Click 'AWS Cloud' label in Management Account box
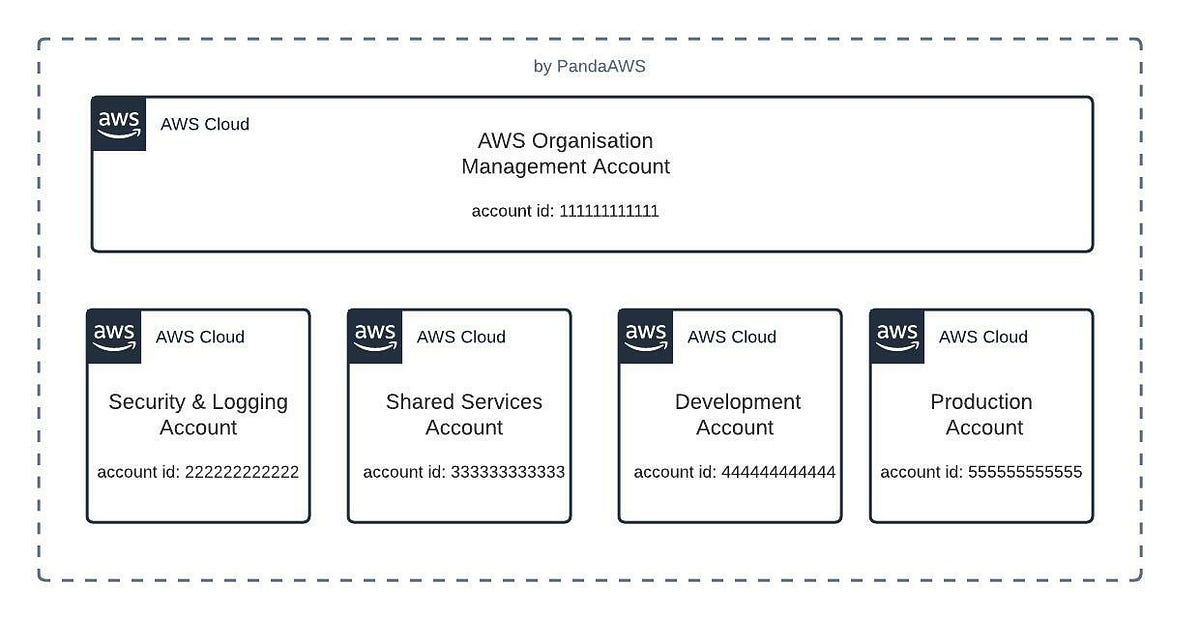The height and width of the screenshot is (619, 1200). 205,124
